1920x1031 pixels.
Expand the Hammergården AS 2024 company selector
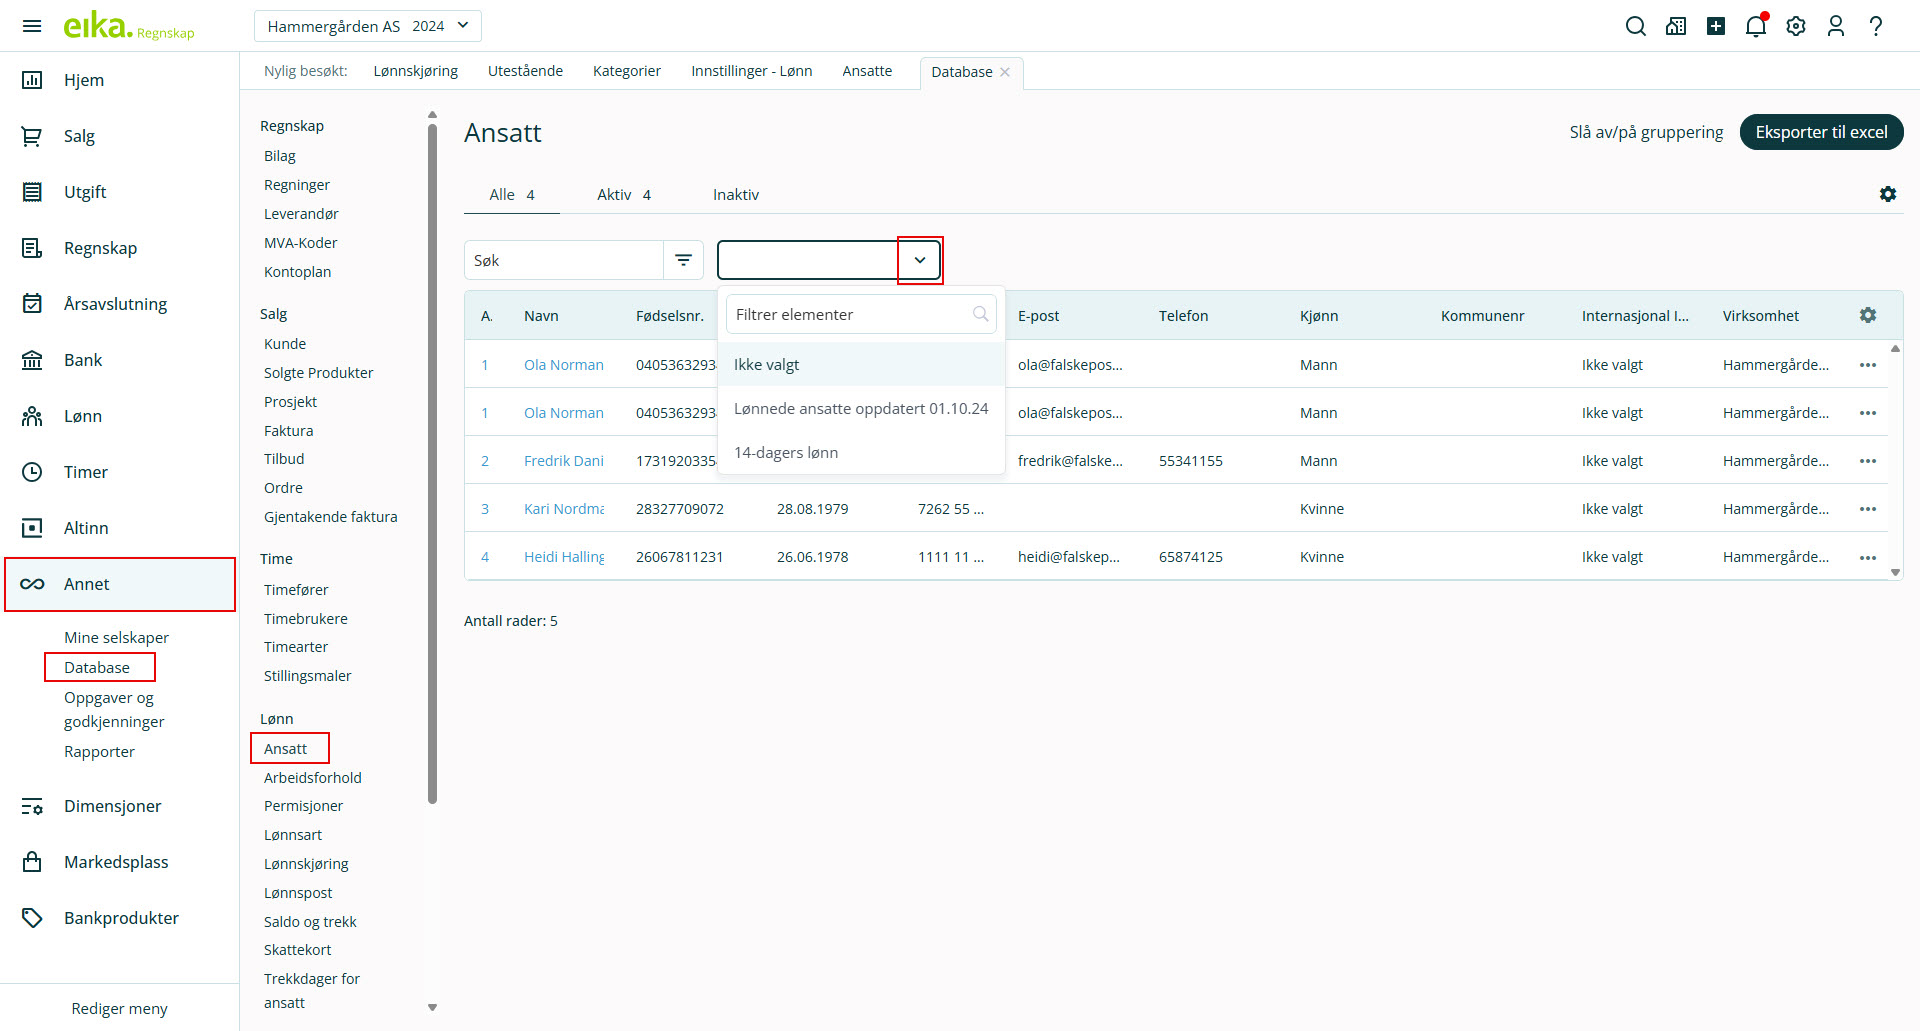tap(367, 26)
